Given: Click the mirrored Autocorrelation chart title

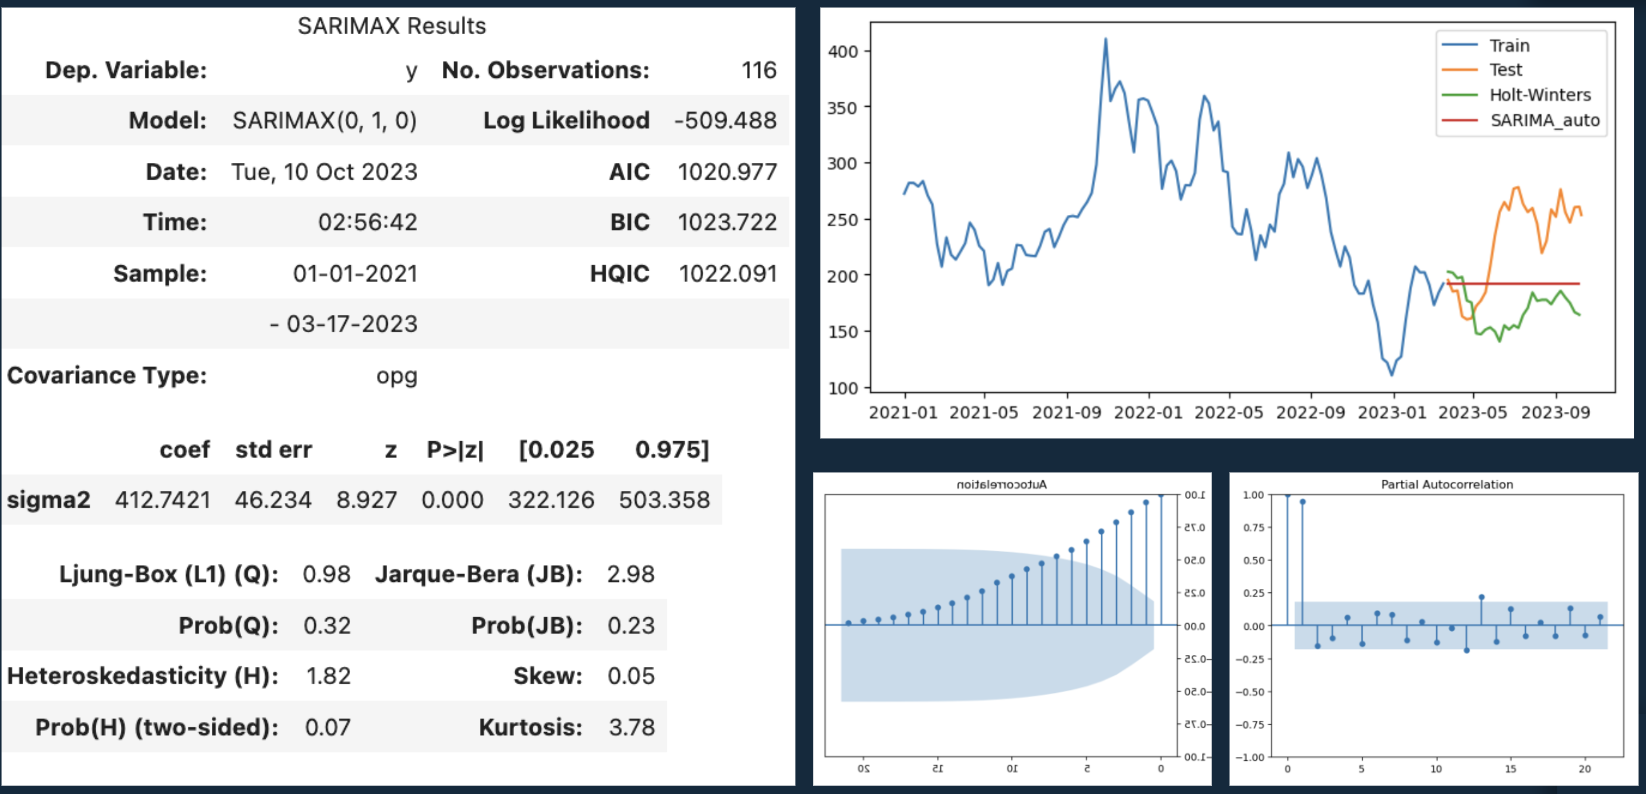Looking at the screenshot, I should (x=1001, y=484).
